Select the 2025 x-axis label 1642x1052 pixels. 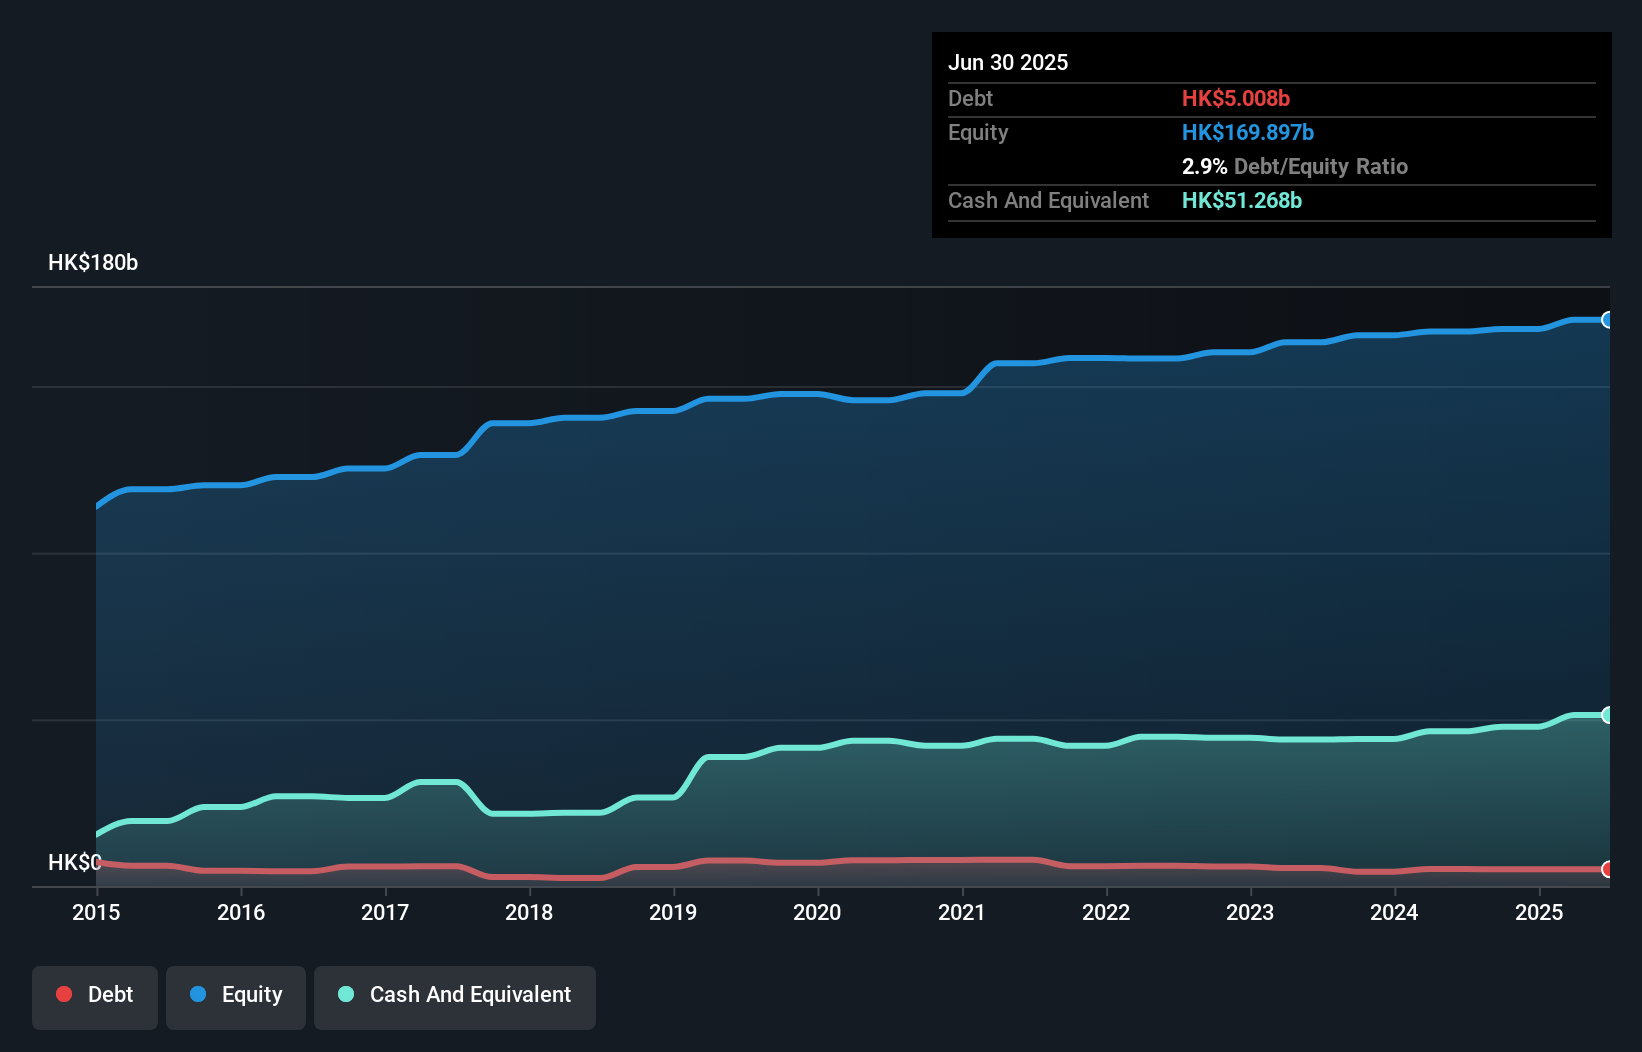click(1539, 912)
